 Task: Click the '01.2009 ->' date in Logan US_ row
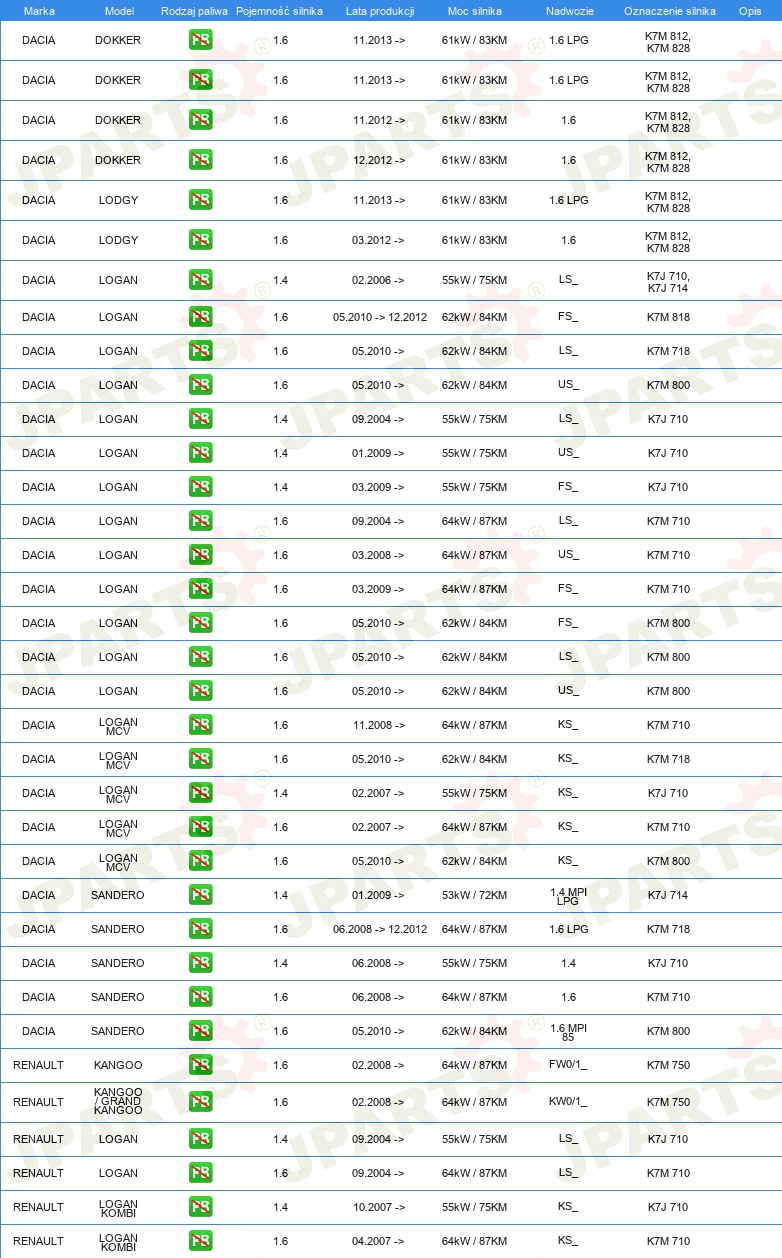tap(378, 453)
